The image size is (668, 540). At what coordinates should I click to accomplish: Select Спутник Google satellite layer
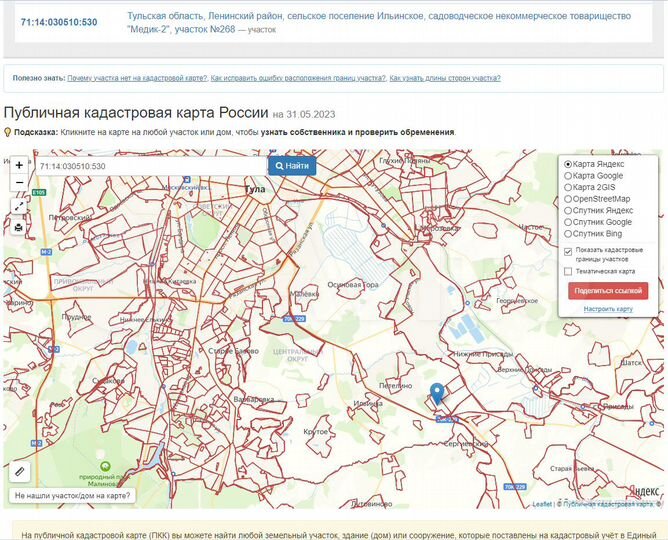coord(568,222)
